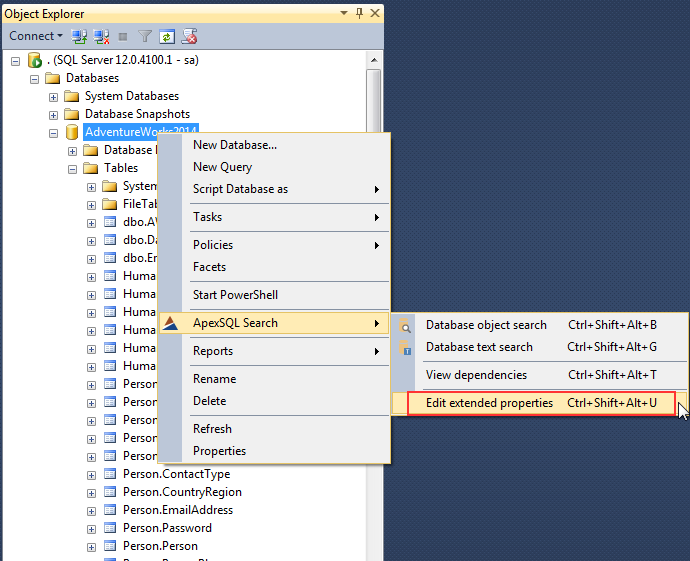Select Database object search option
This screenshot has height=561, width=690.
[540, 325]
